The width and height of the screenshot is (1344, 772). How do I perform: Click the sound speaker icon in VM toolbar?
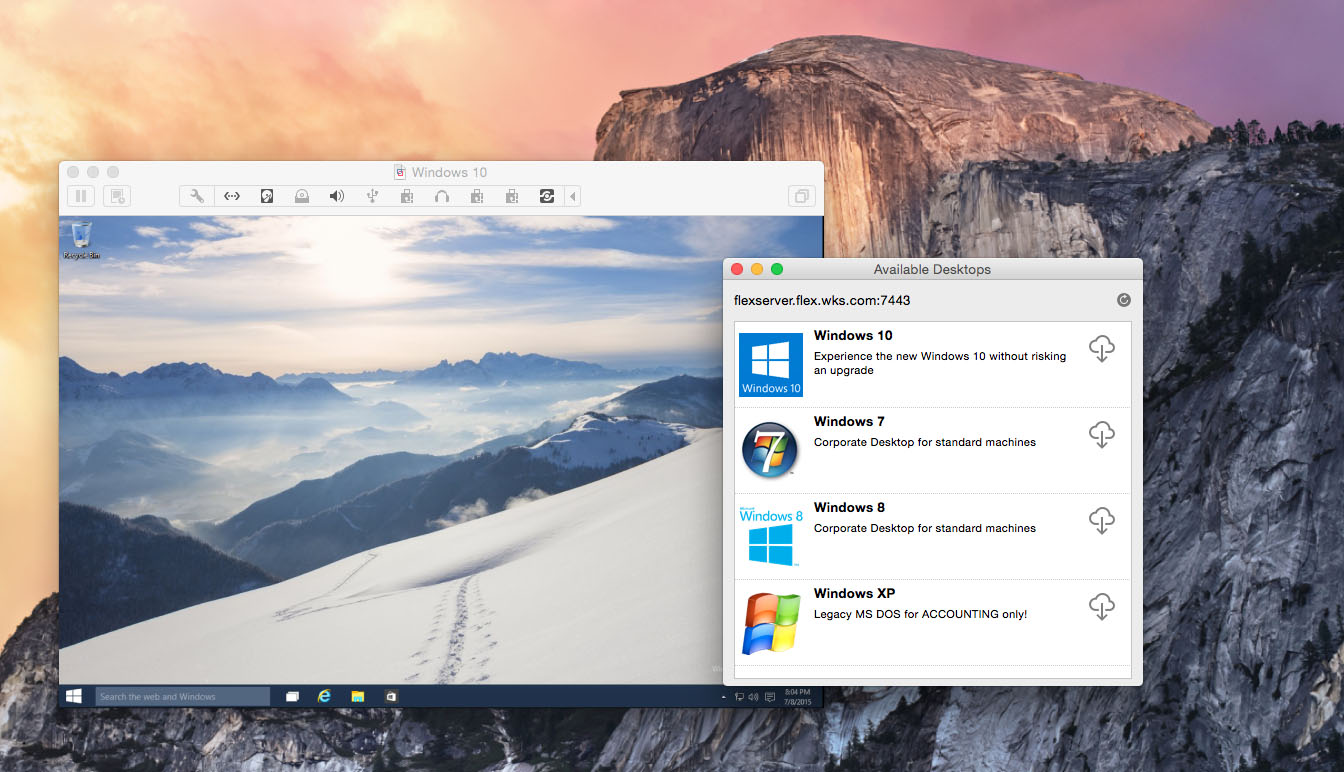click(x=337, y=196)
